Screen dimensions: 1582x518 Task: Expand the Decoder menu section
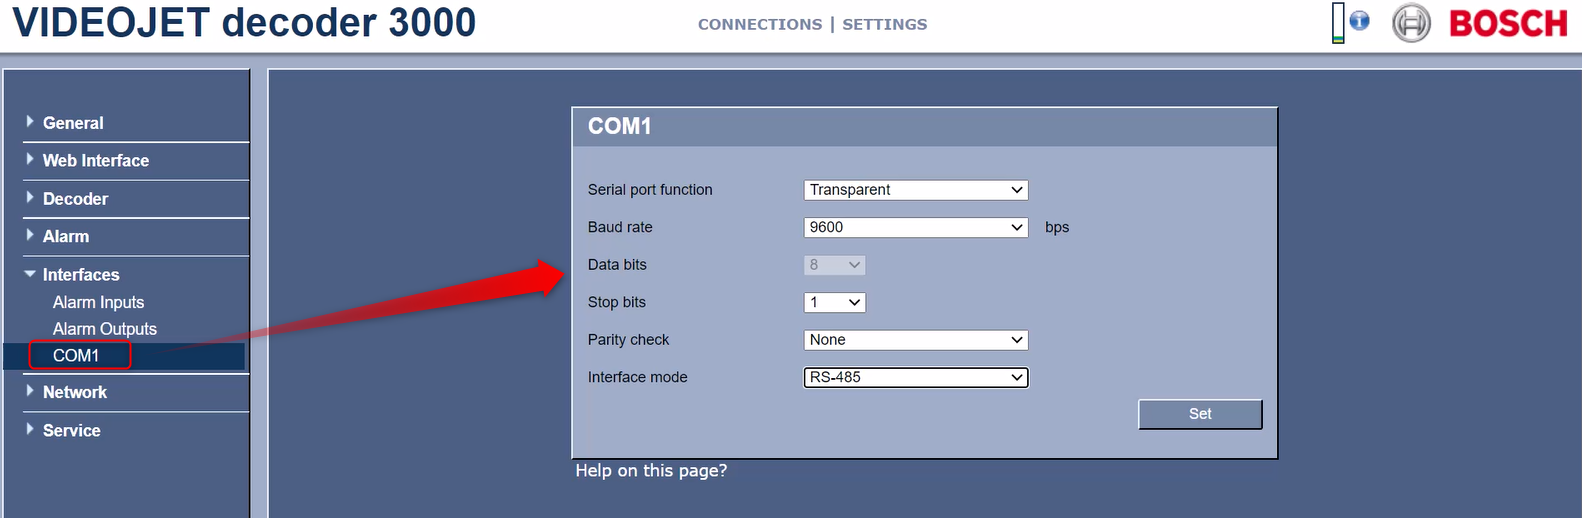coord(75,199)
